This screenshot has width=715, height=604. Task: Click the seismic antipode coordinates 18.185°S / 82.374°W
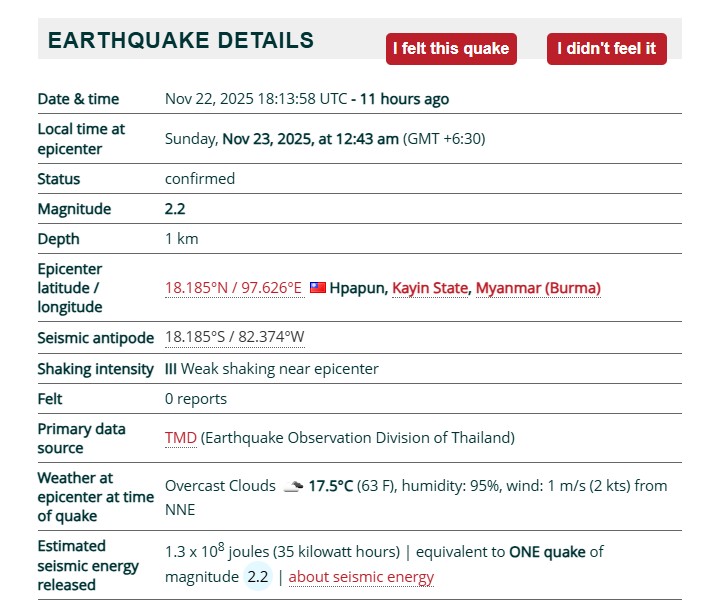coord(234,337)
